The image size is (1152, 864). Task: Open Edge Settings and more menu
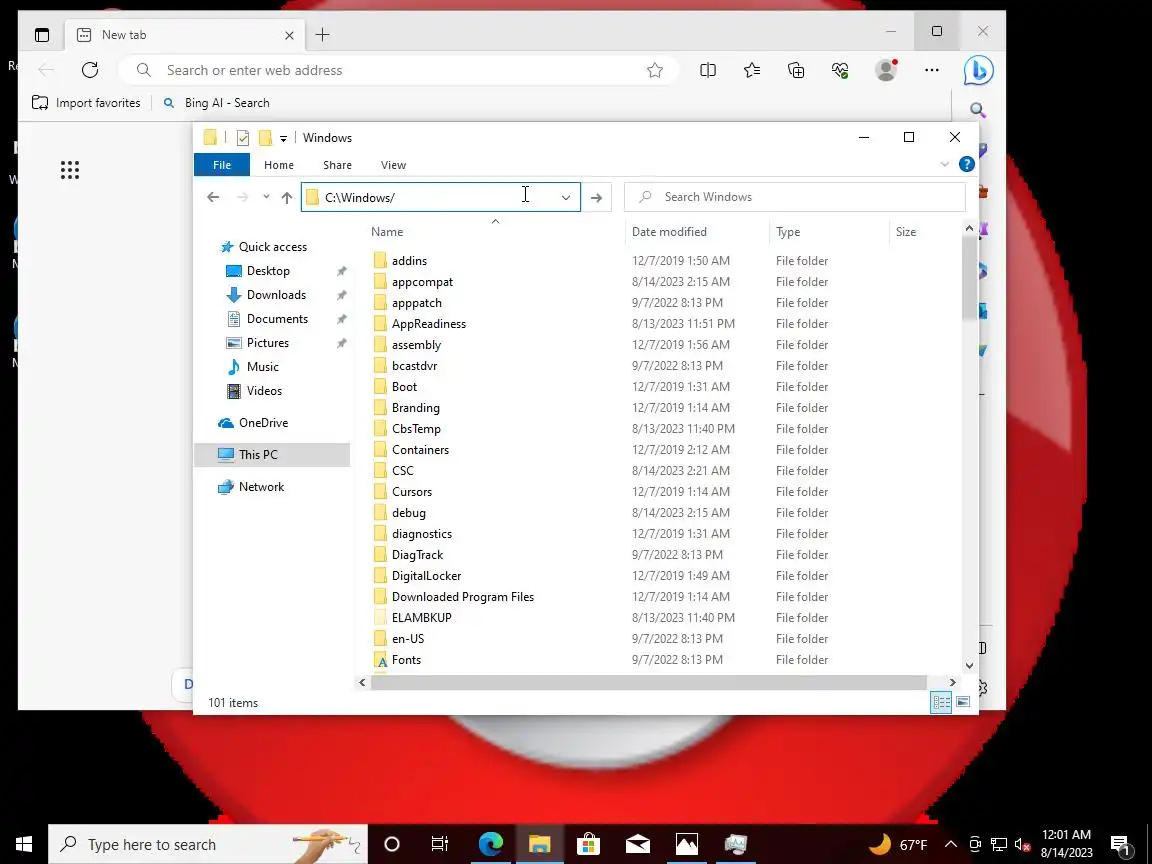pos(932,71)
